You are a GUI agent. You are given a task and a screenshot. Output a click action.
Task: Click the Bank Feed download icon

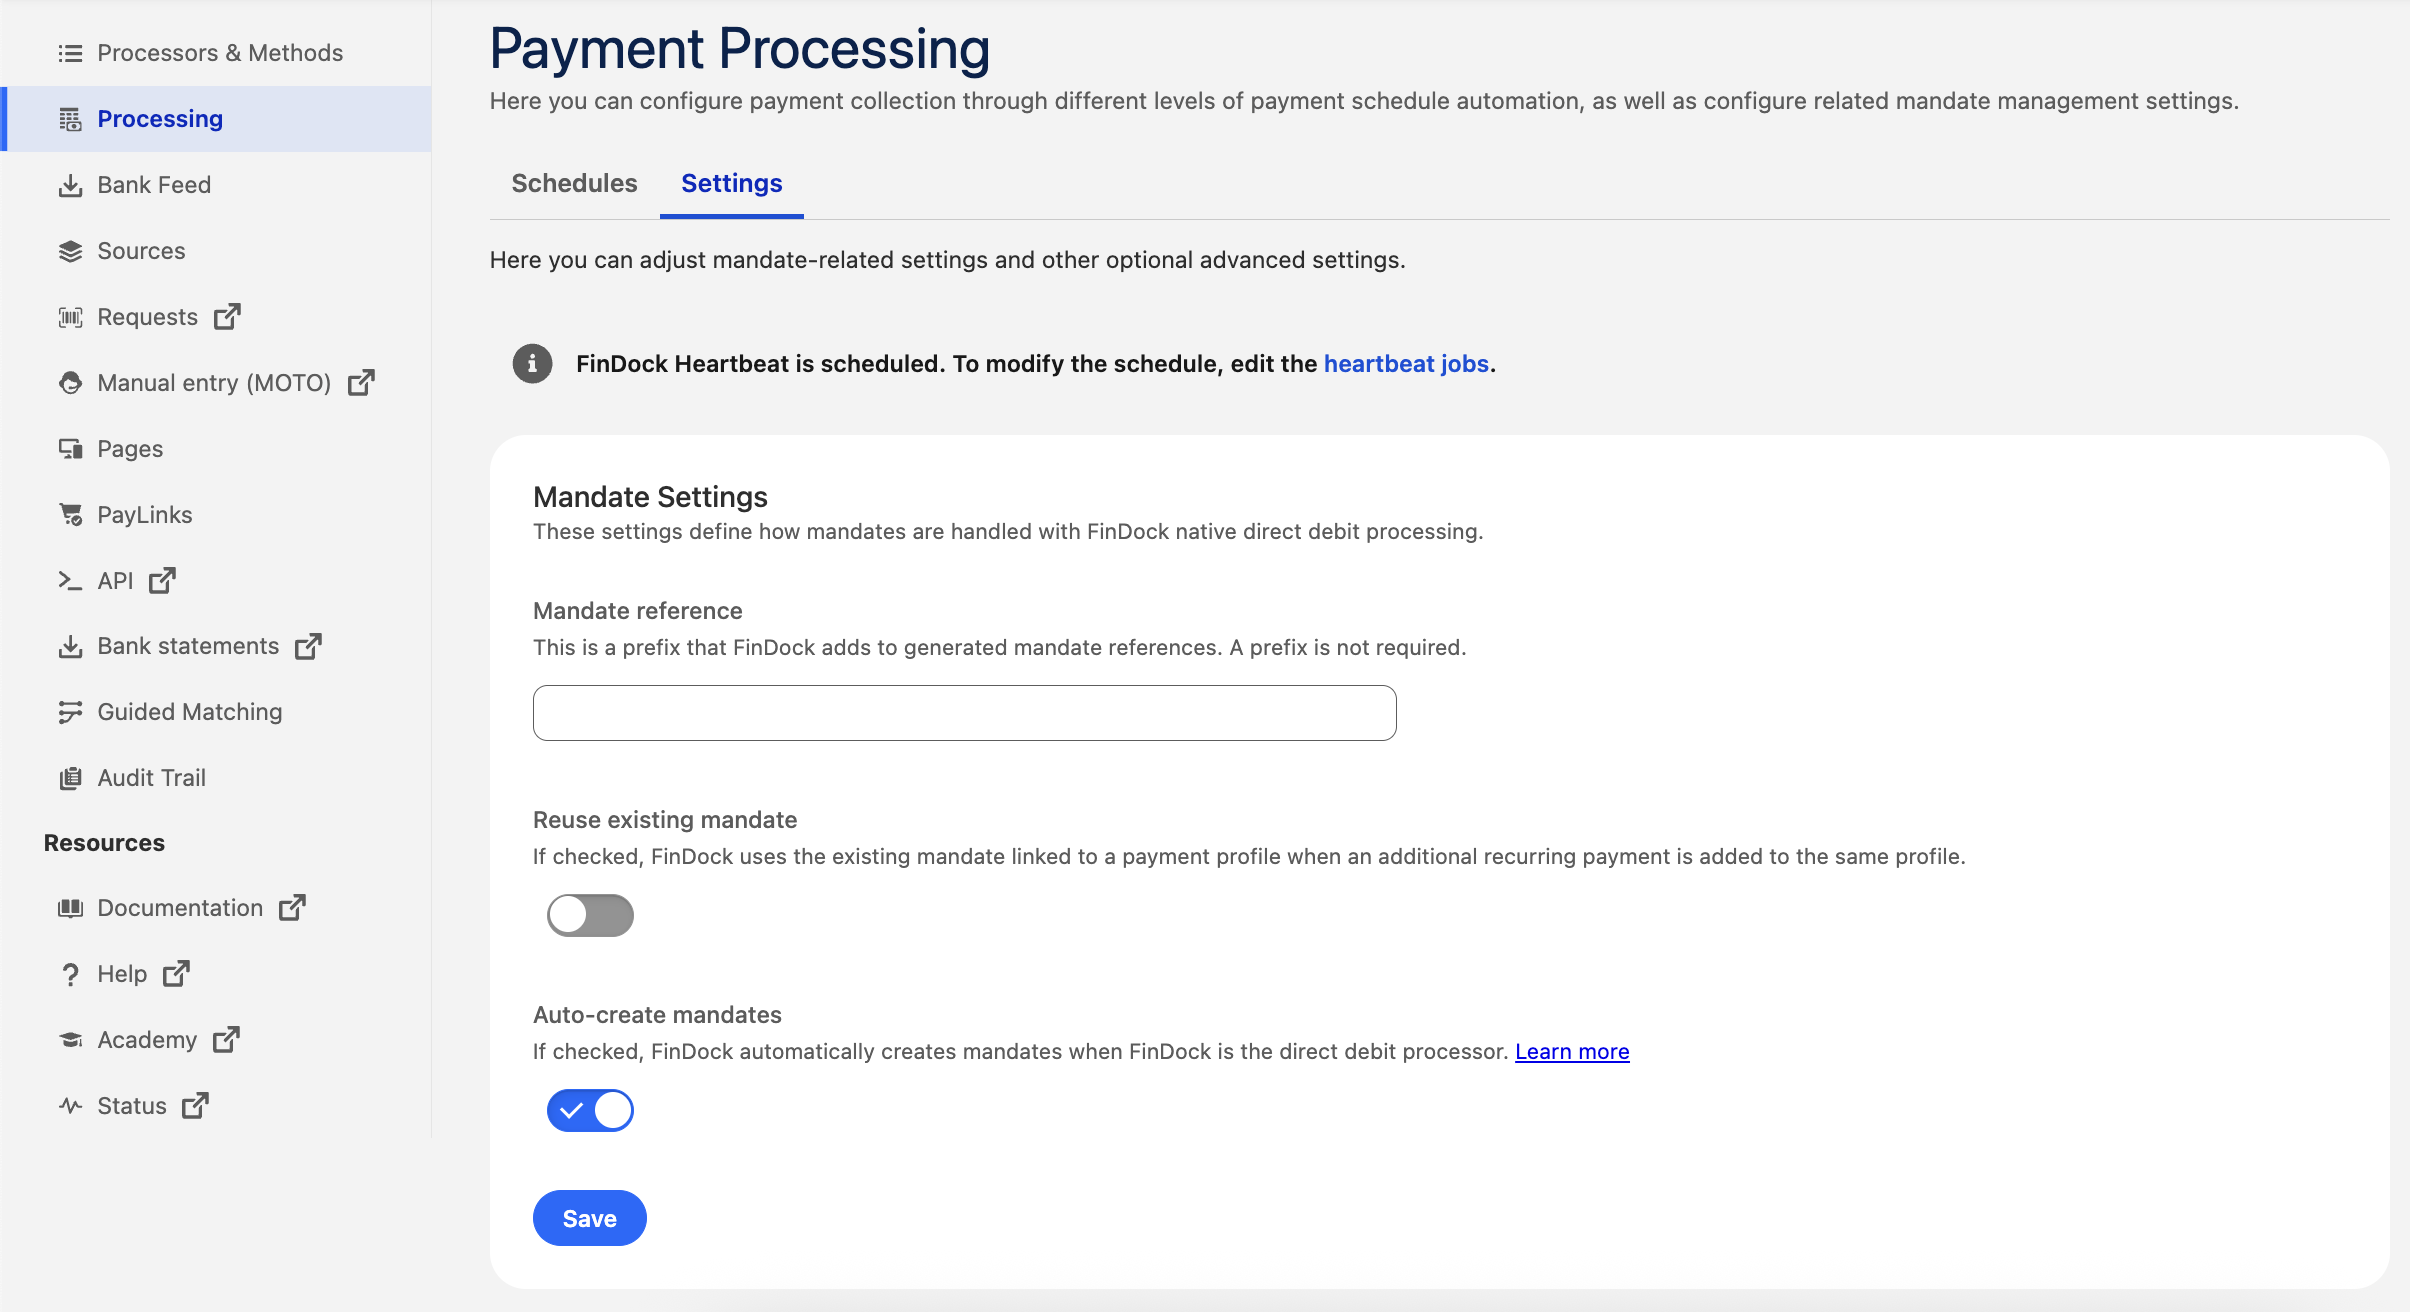[70, 186]
